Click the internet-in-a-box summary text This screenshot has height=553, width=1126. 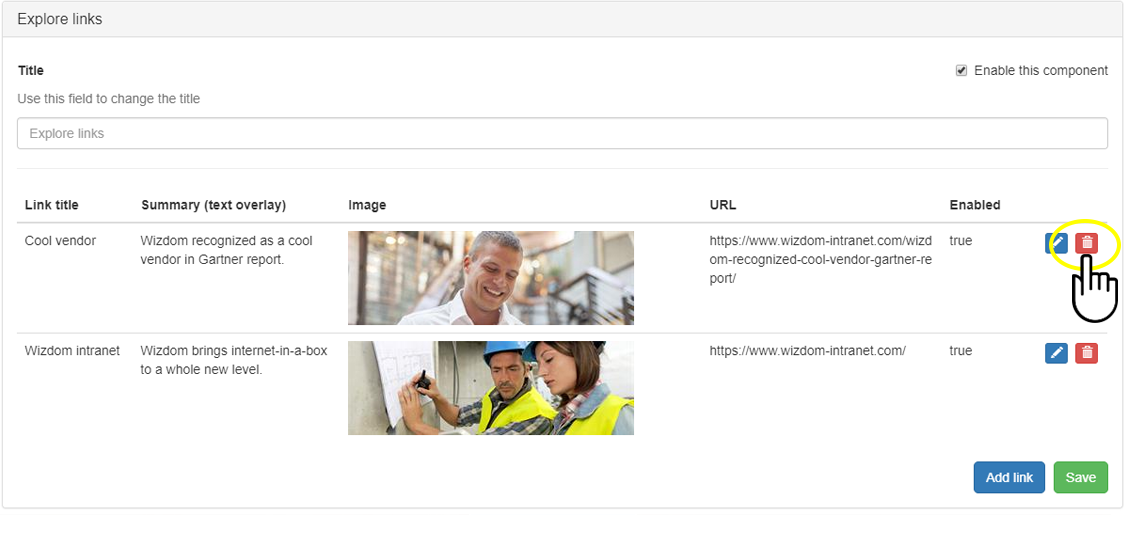pyautogui.click(x=233, y=360)
